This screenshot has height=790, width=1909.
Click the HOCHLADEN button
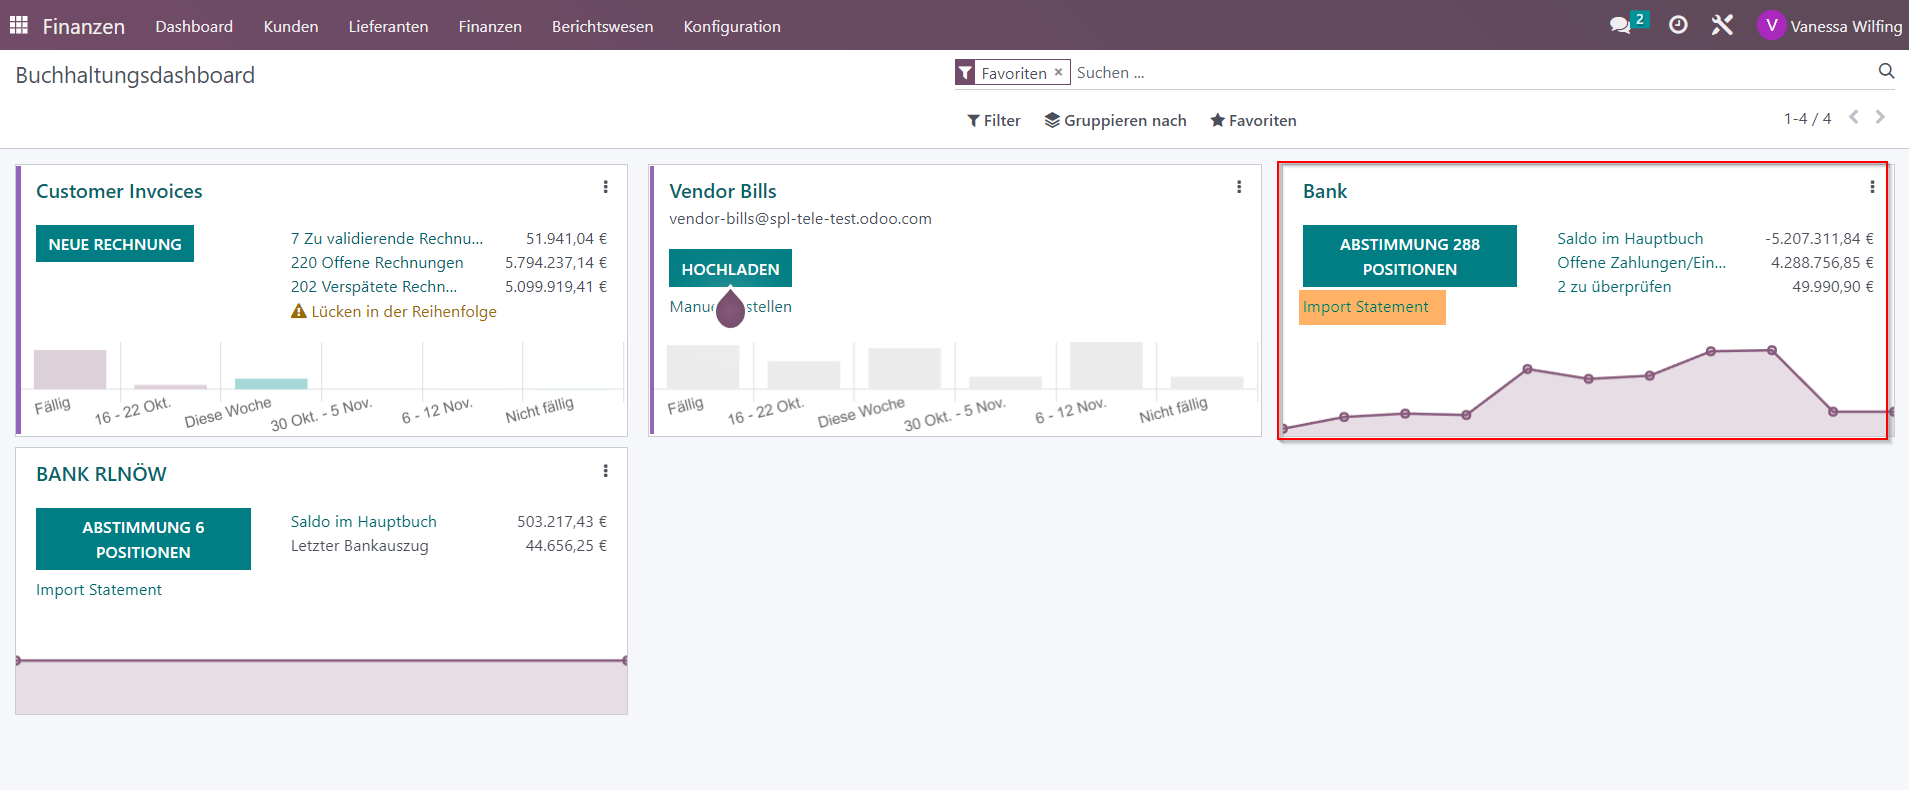coord(730,269)
